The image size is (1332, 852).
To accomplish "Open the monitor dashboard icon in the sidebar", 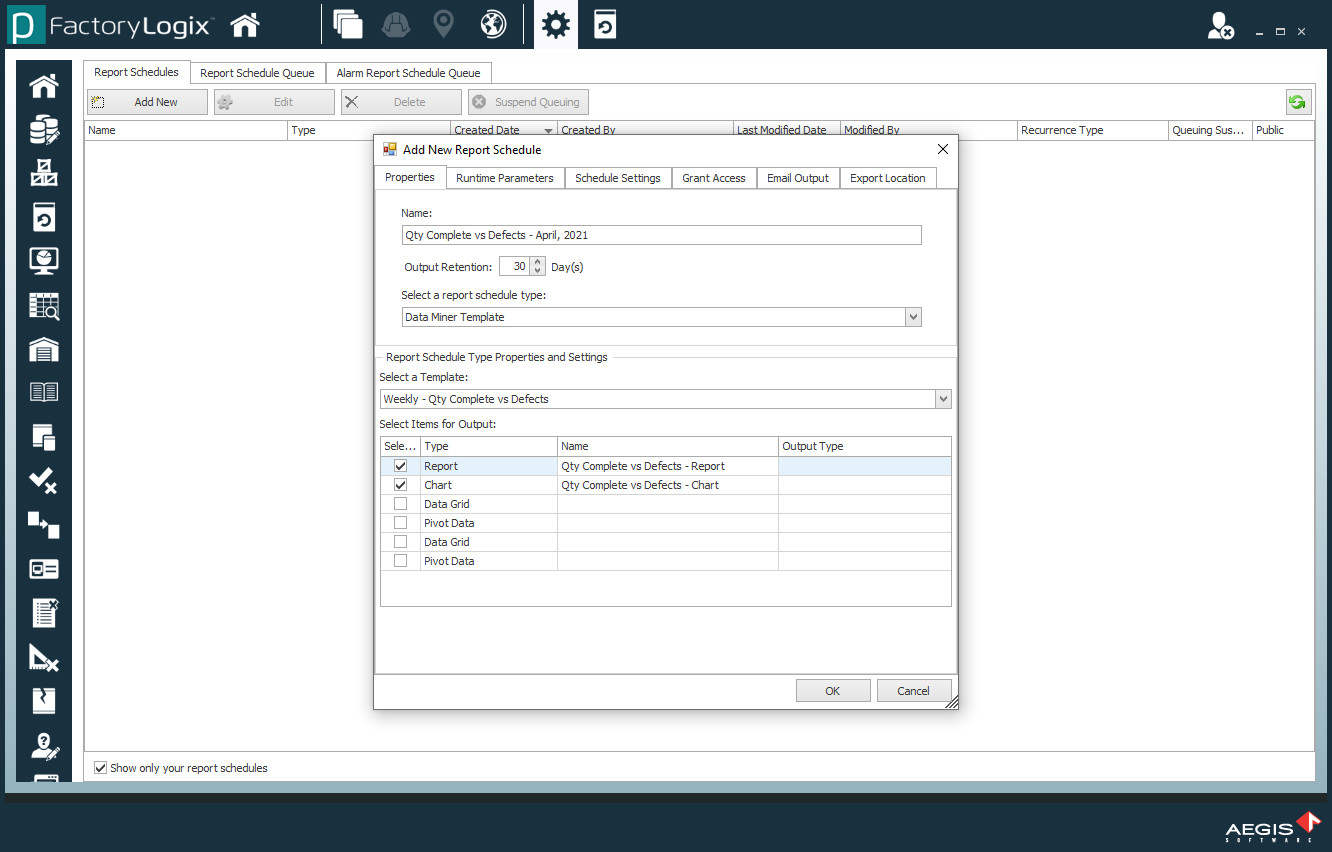I will (x=42, y=261).
